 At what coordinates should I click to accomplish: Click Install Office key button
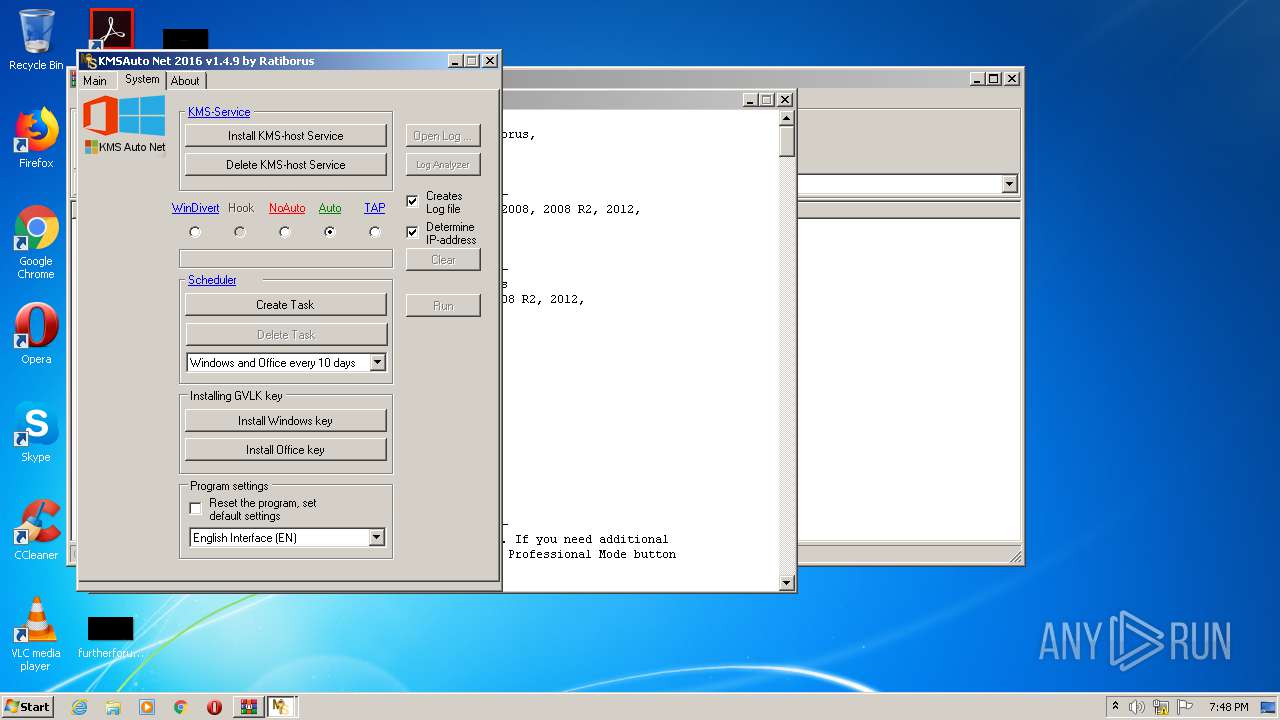(x=286, y=450)
